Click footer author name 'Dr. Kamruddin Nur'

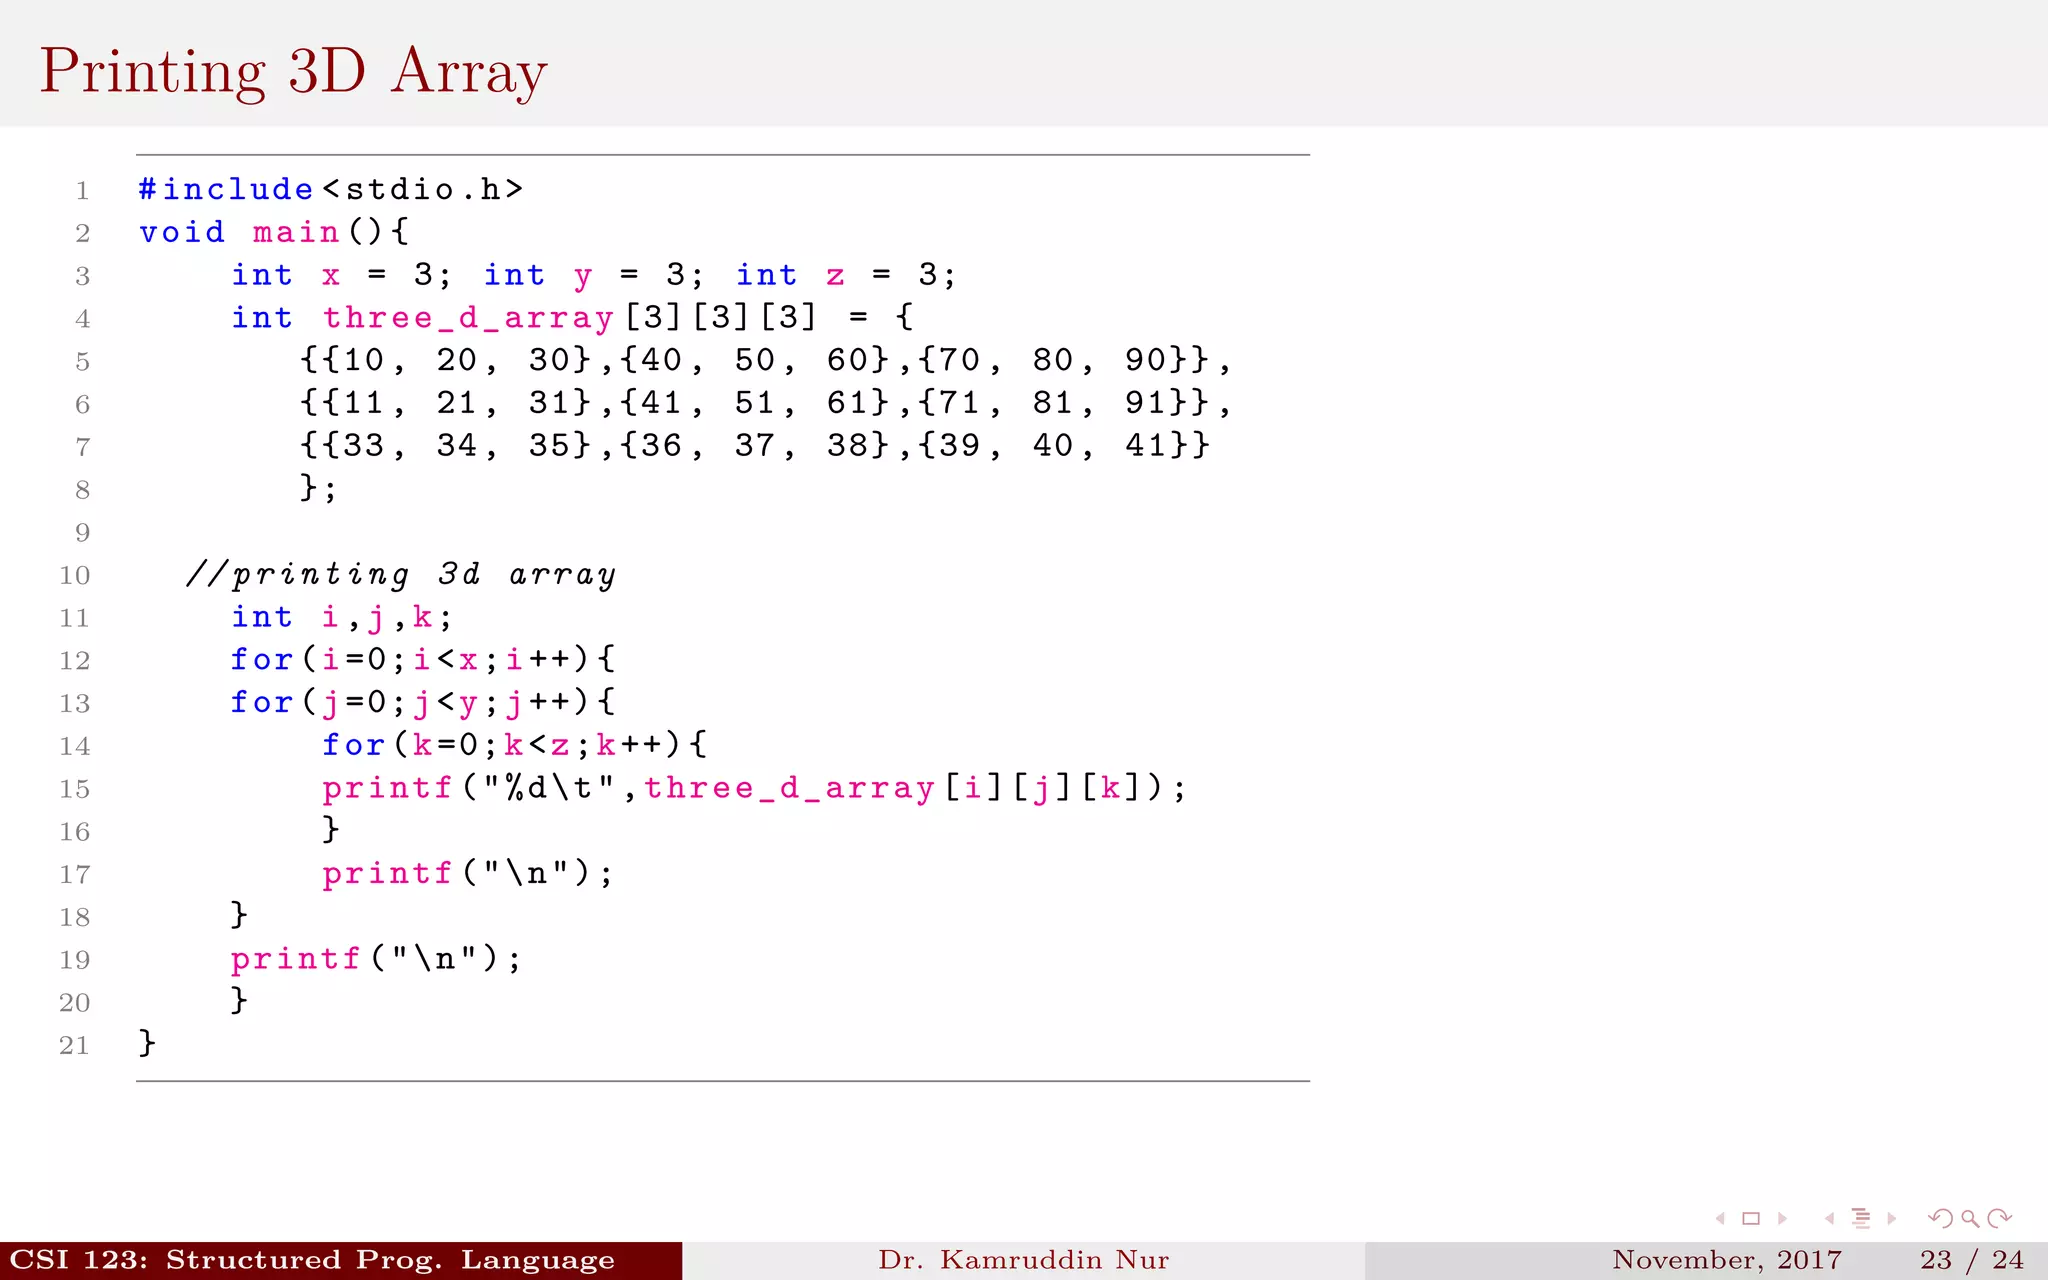(x=1024, y=1260)
